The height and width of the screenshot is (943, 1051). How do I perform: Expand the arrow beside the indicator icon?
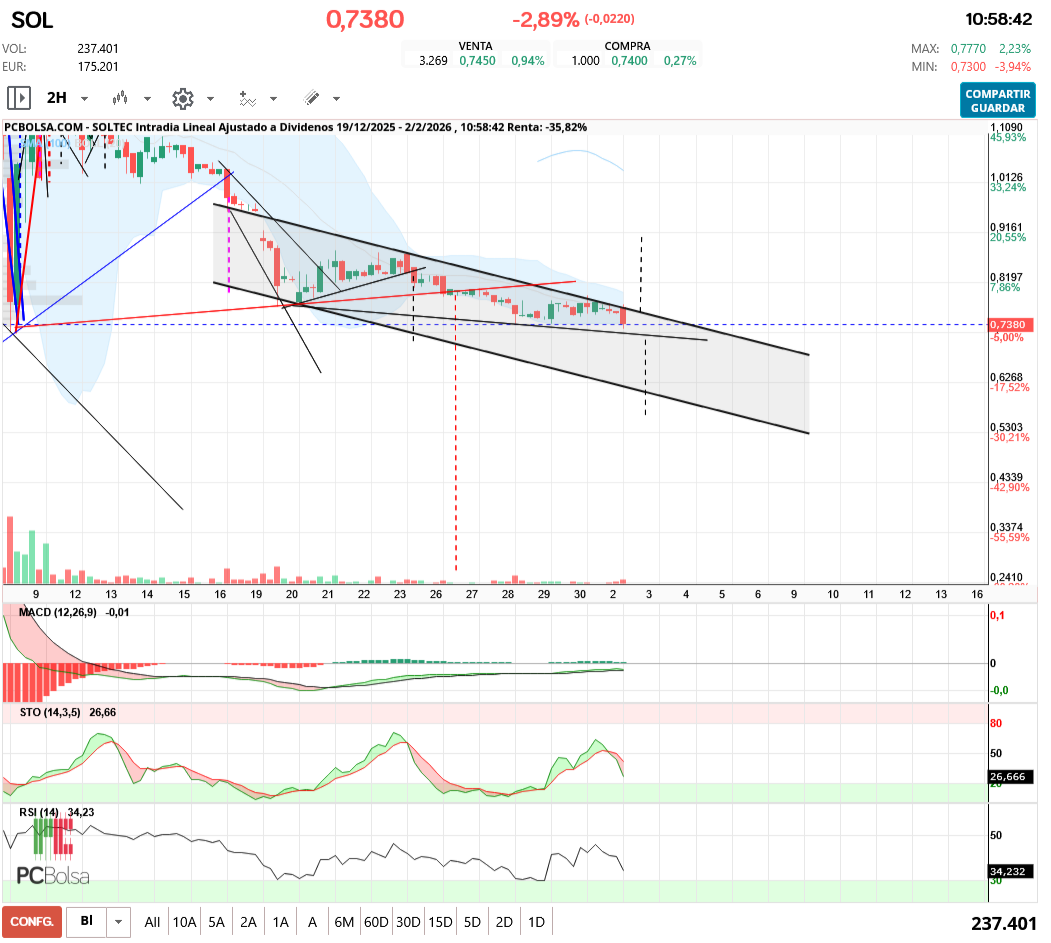tap(273, 99)
